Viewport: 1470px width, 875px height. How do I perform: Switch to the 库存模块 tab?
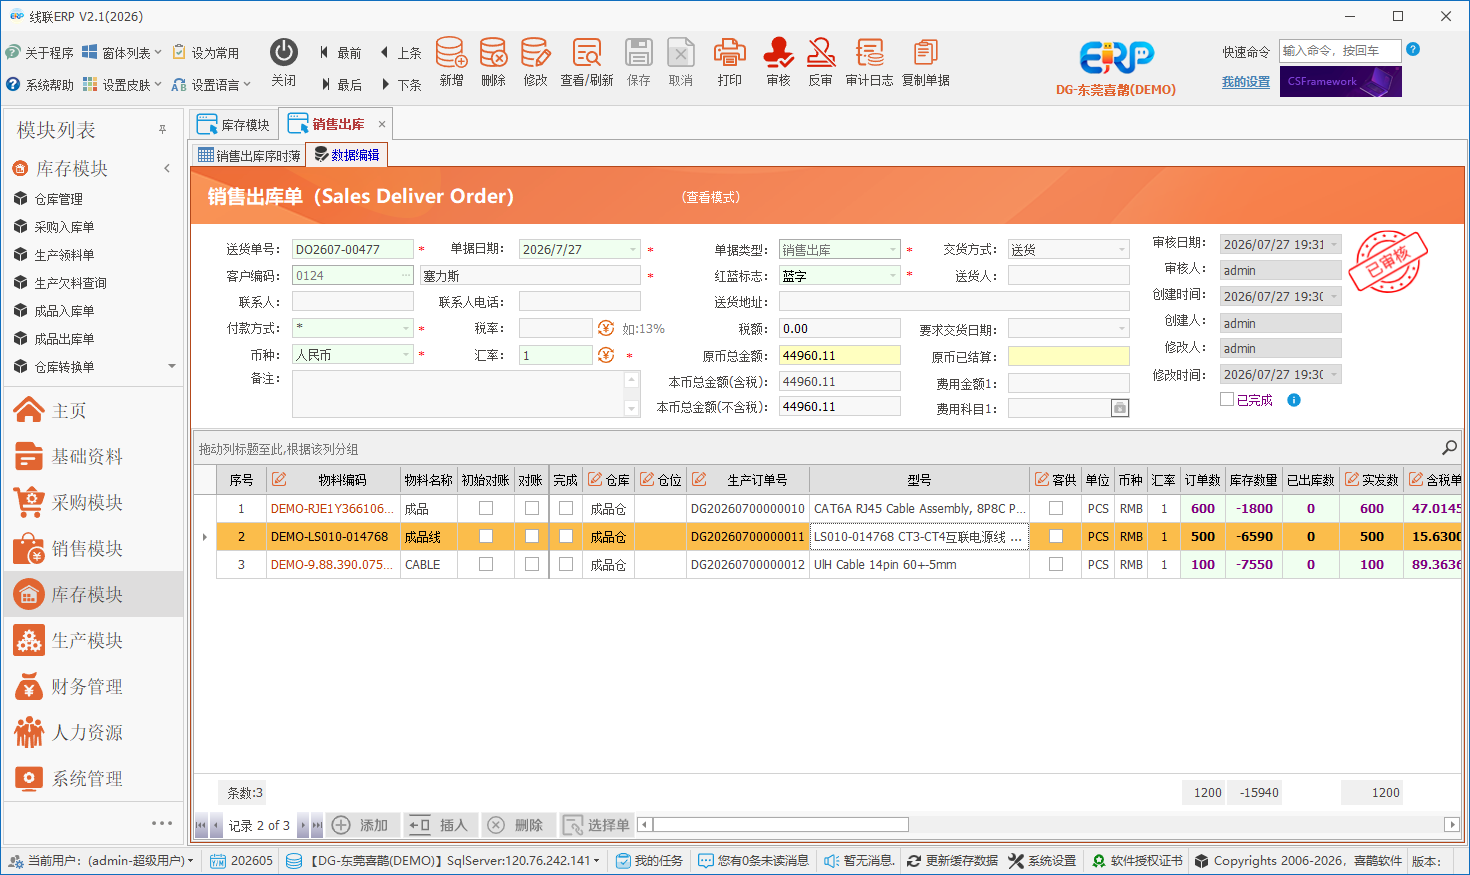234,124
